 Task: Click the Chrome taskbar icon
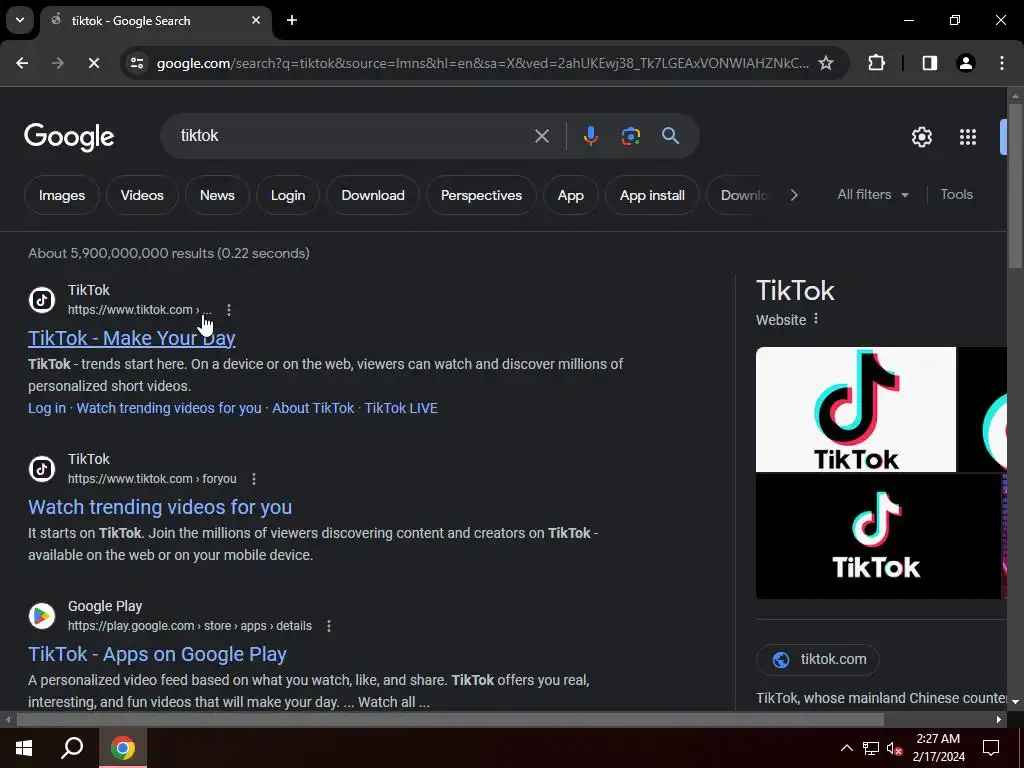coord(123,748)
